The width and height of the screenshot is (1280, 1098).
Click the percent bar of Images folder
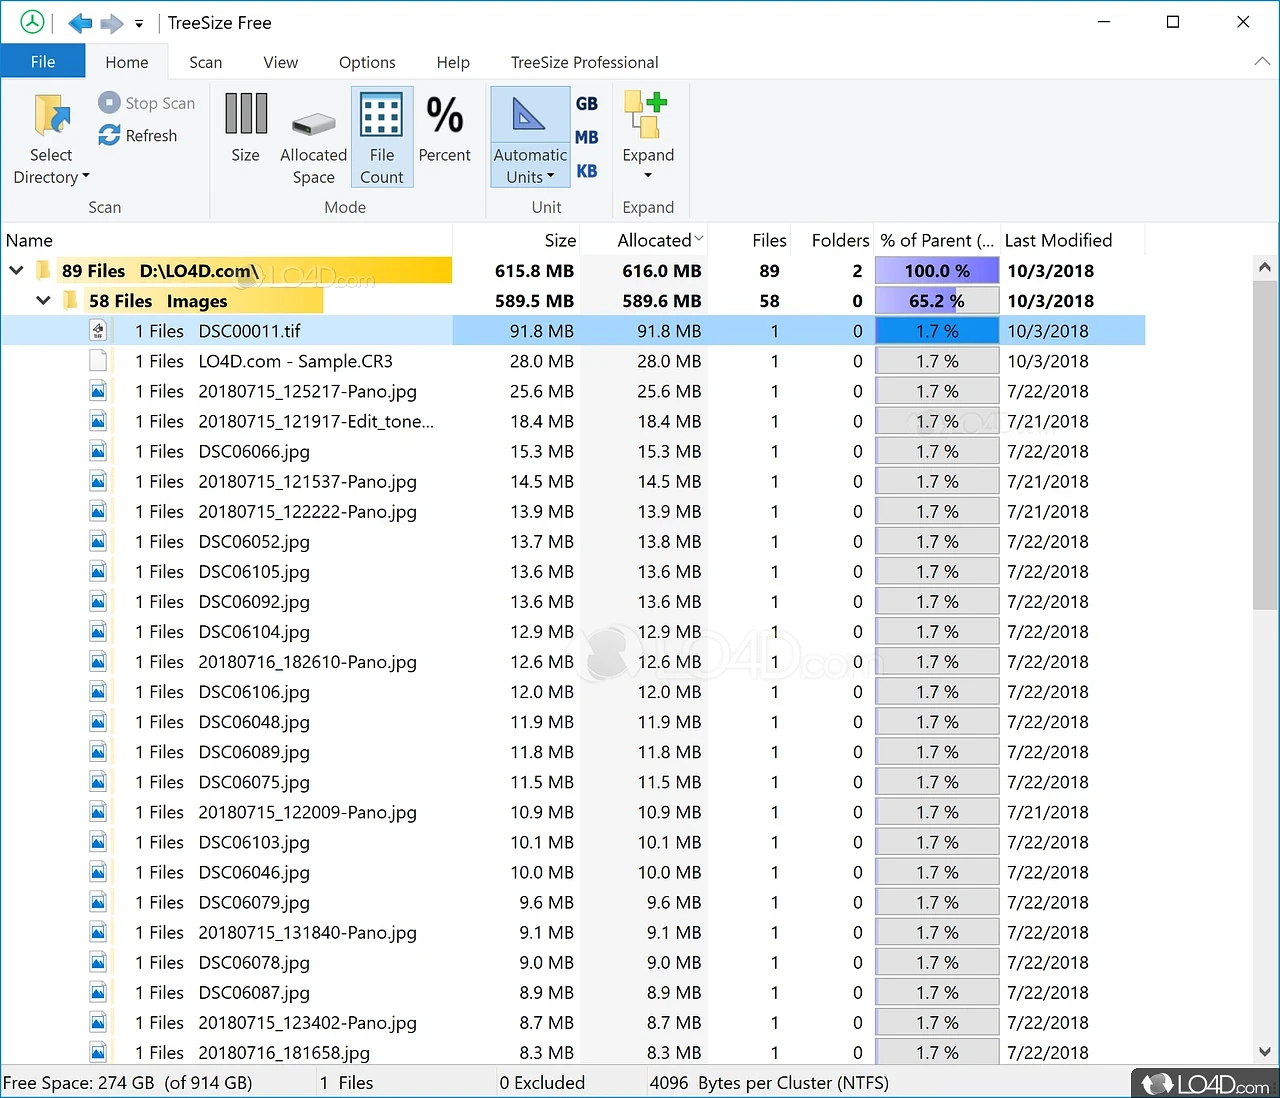point(936,301)
